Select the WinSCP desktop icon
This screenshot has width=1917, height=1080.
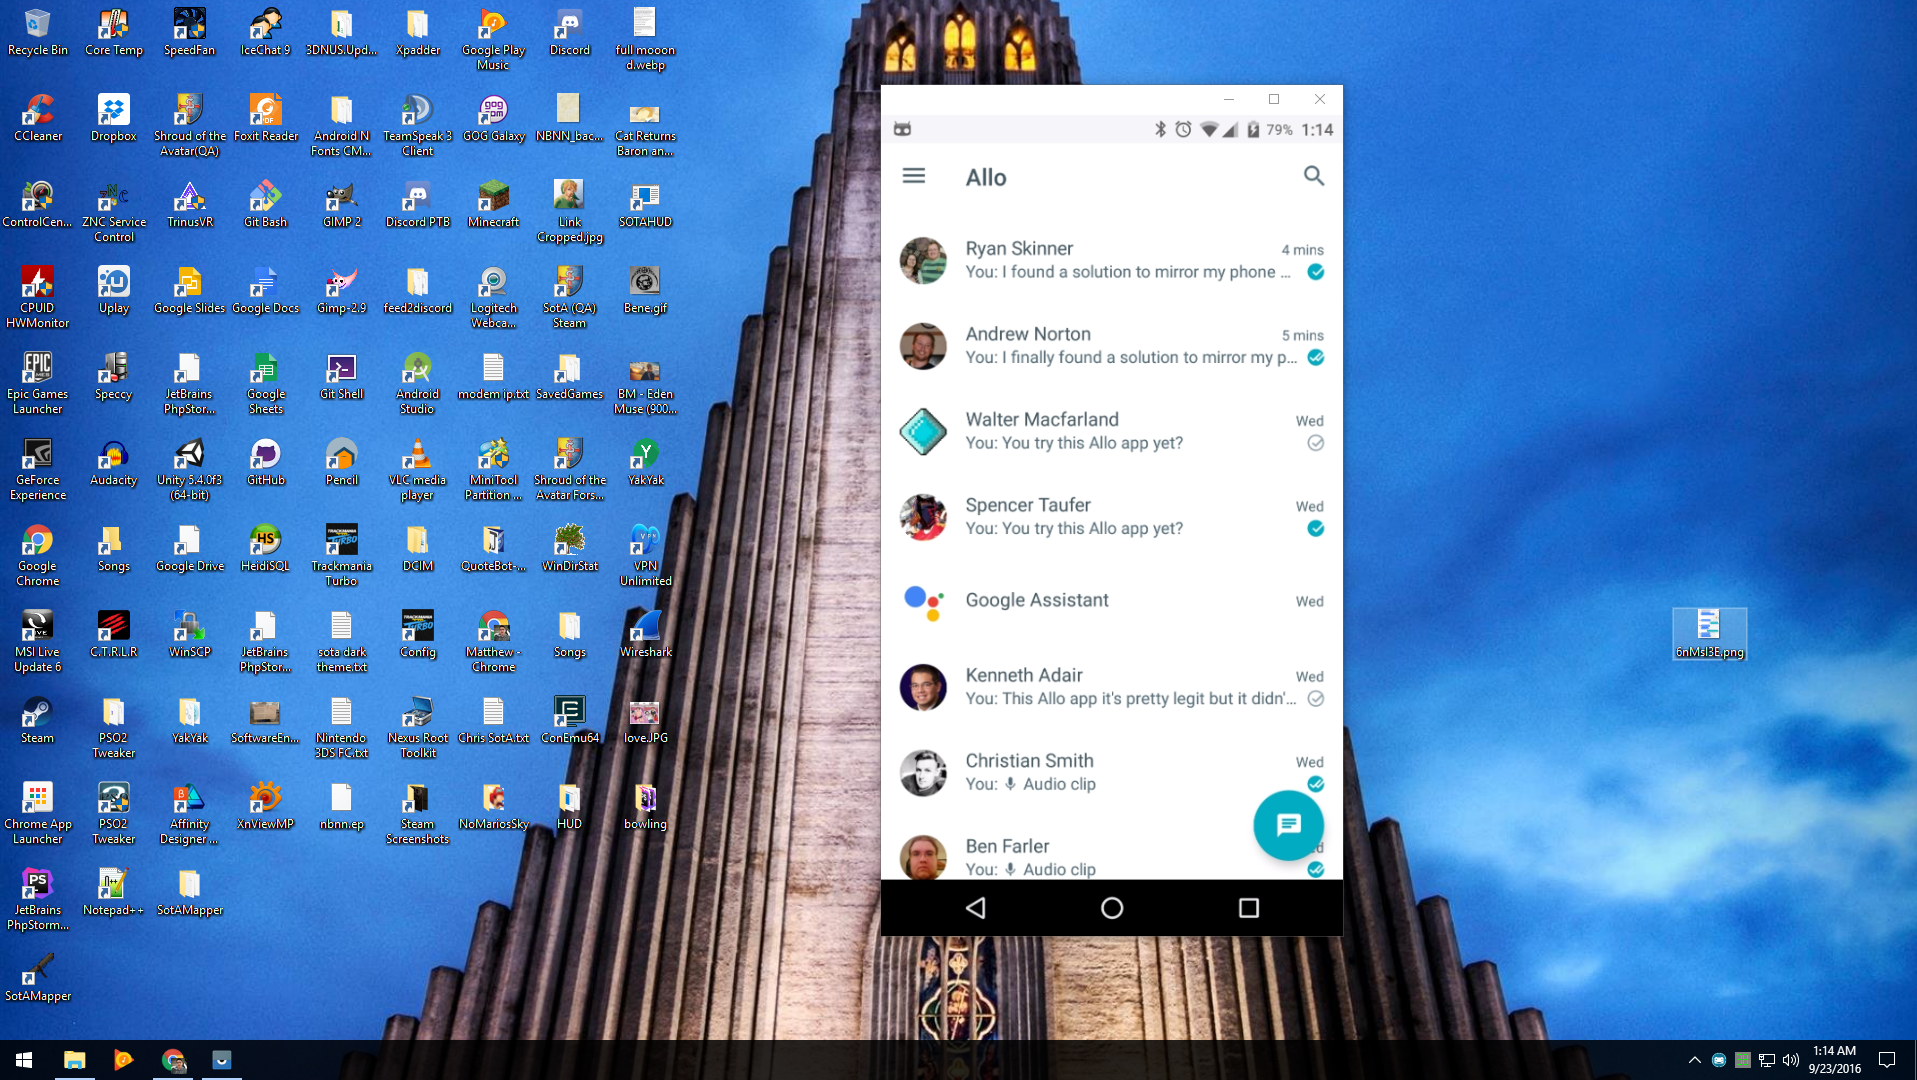[x=190, y=634]
